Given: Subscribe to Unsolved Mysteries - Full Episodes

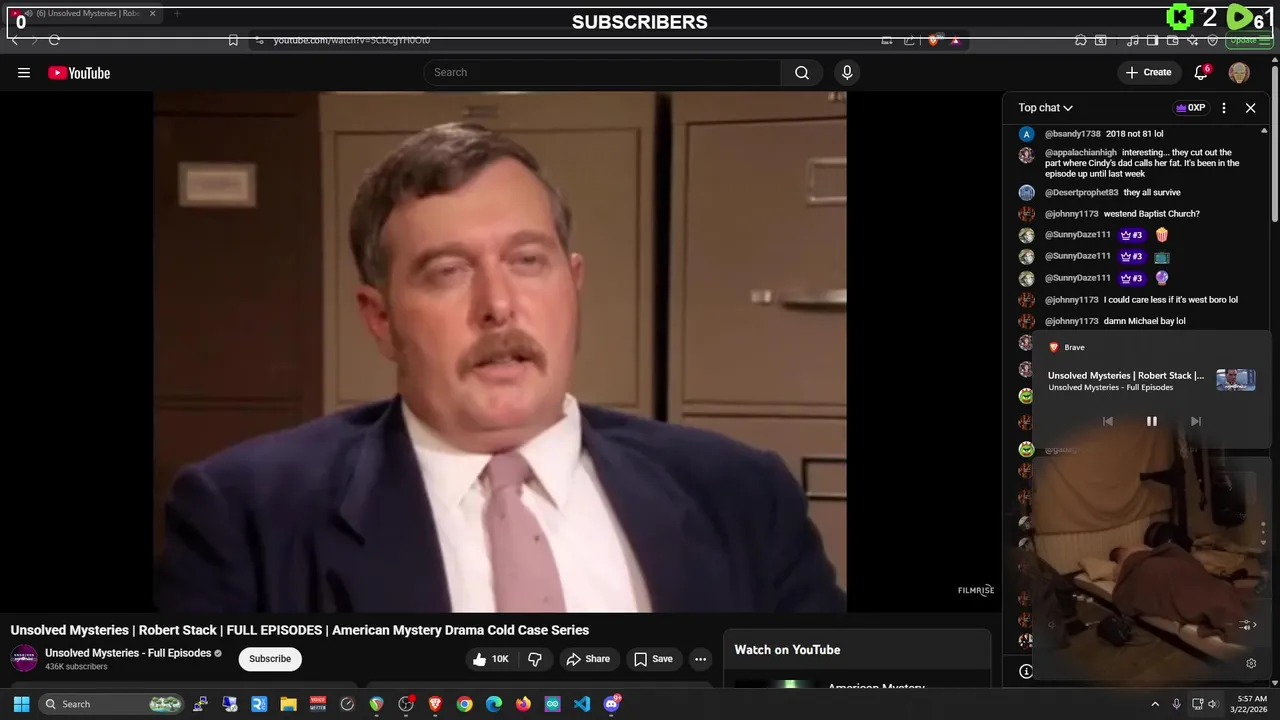Looking at the screenshot, I should [x=270, y=659].
